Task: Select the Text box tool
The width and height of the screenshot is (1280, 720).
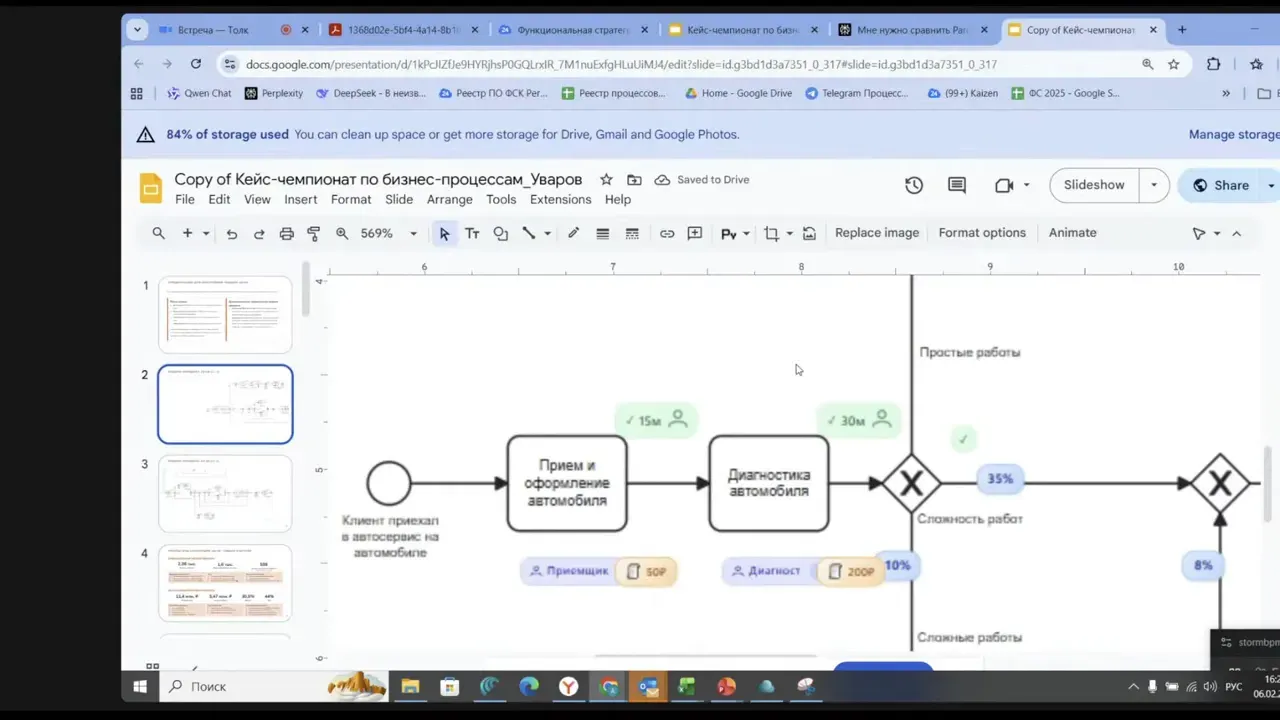Action: pyautogui.click(x=472, y=233)
